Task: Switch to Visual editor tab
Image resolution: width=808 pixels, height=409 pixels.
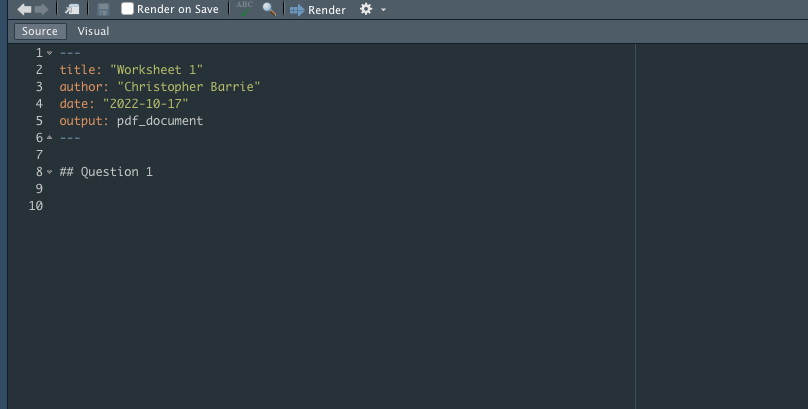Action: (93, 31)
